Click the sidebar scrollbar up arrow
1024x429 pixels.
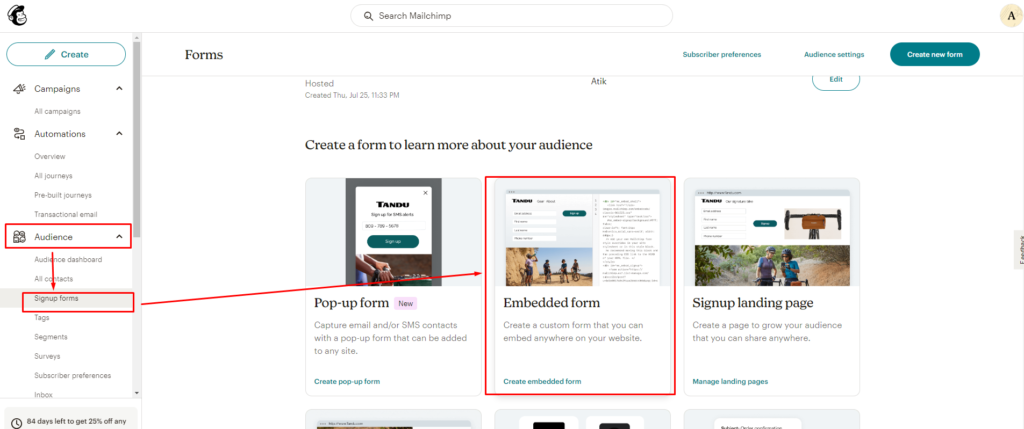tap(136, 37)
